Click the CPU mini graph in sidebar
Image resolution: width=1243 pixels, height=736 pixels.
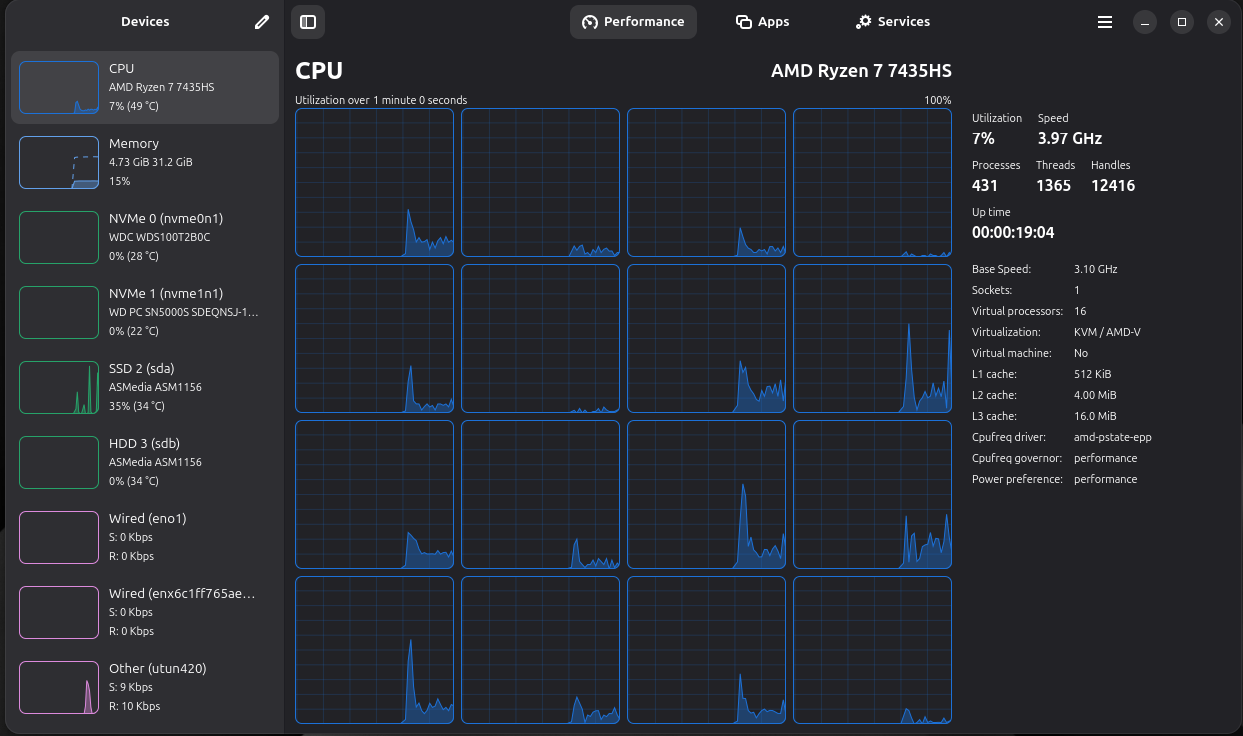point(59,87)
